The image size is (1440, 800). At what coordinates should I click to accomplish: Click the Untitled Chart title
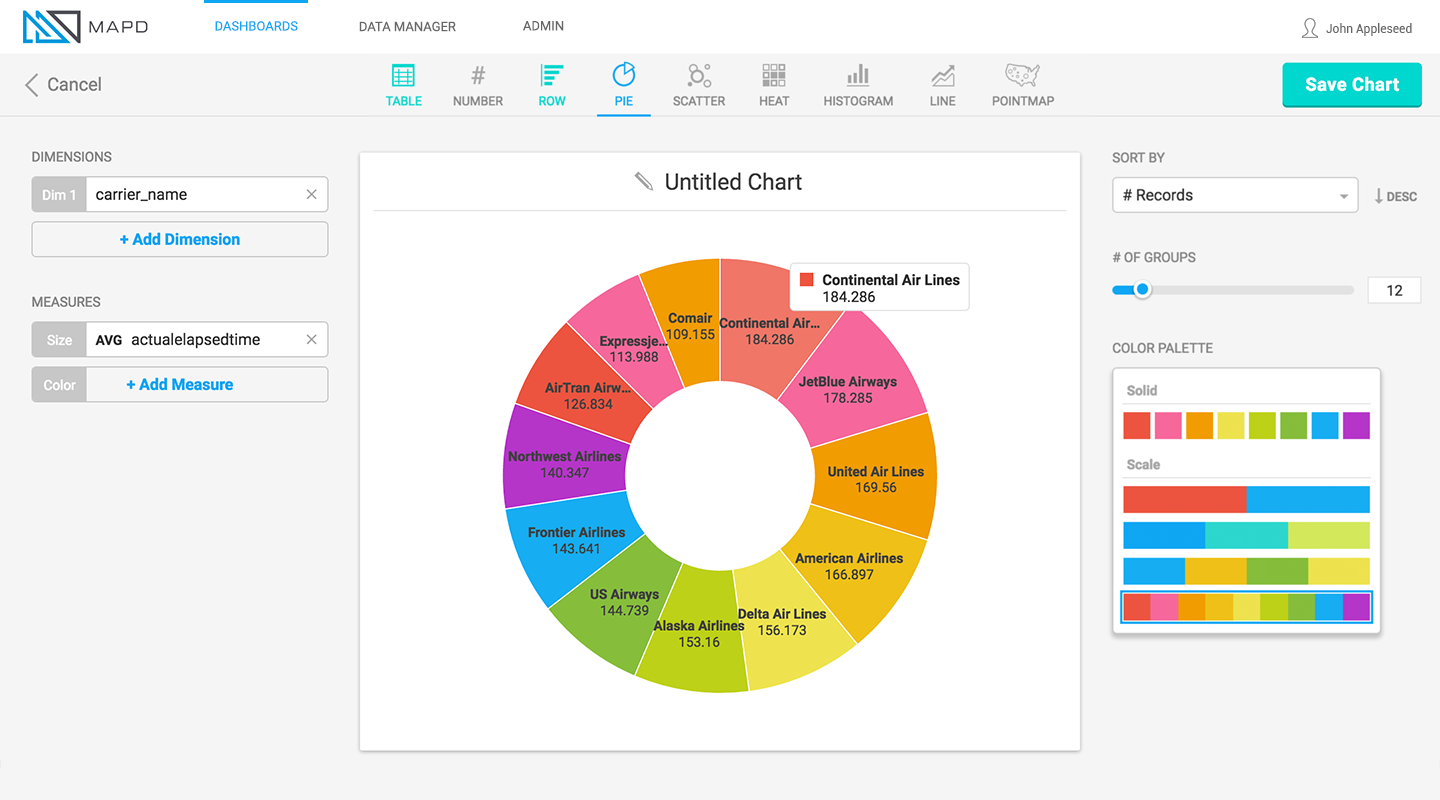[x=733, y=182]
